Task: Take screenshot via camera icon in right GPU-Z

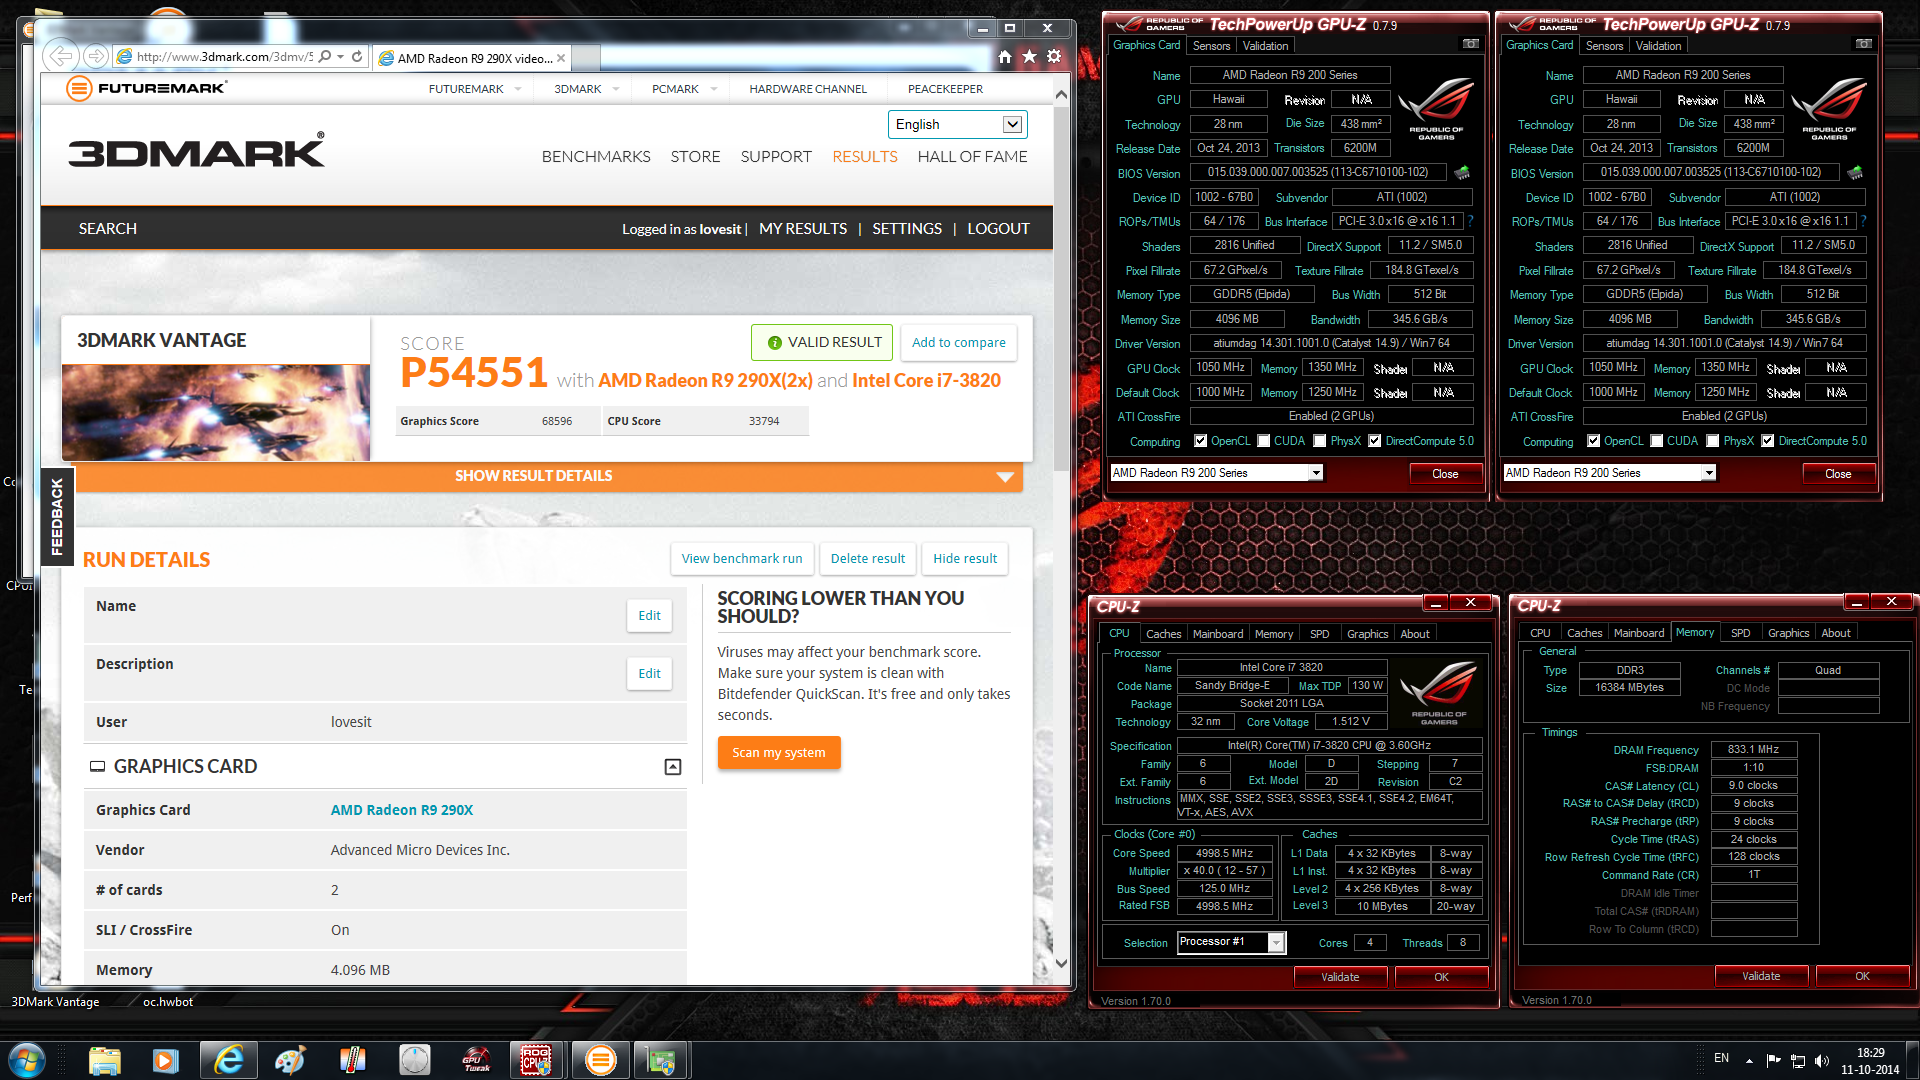Action: point(1864,44)
